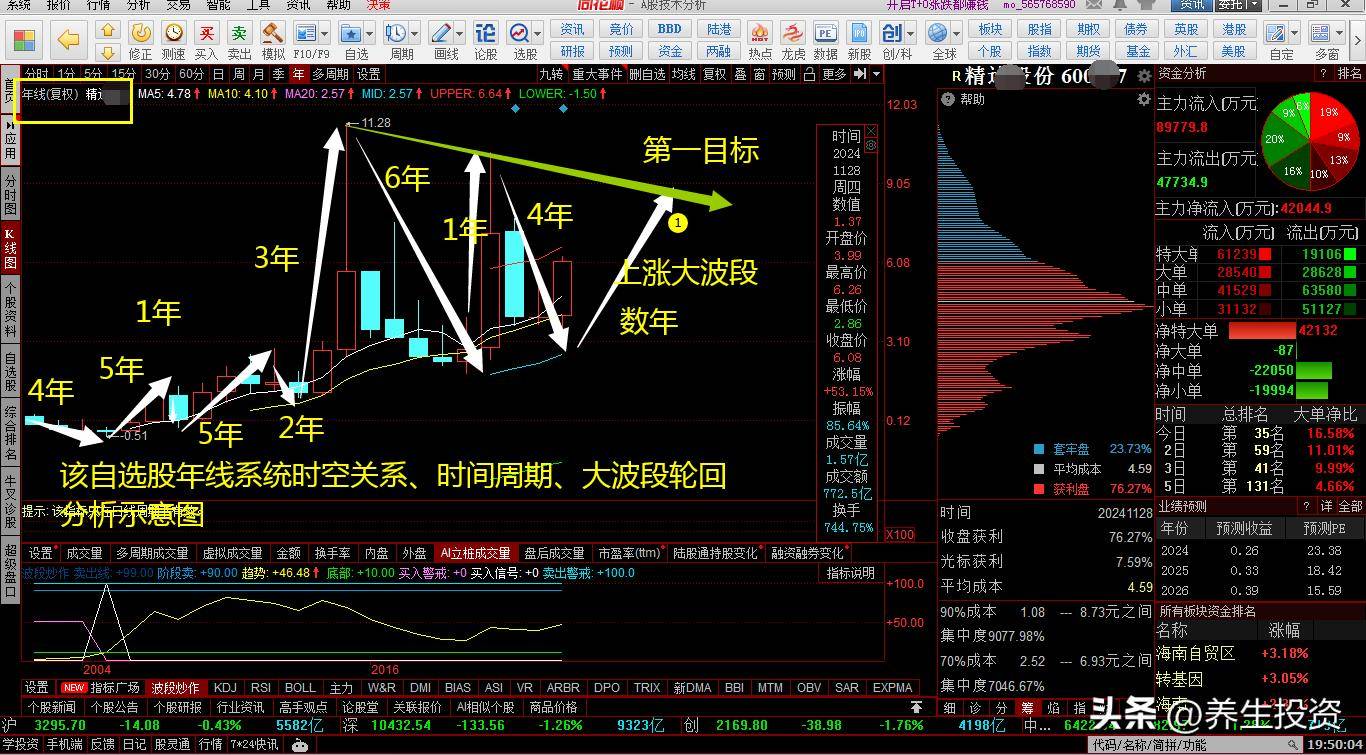Click the 自选 star folder icon
The height and width of the screenshot is (755, 1366).
[x=350, y=34]
